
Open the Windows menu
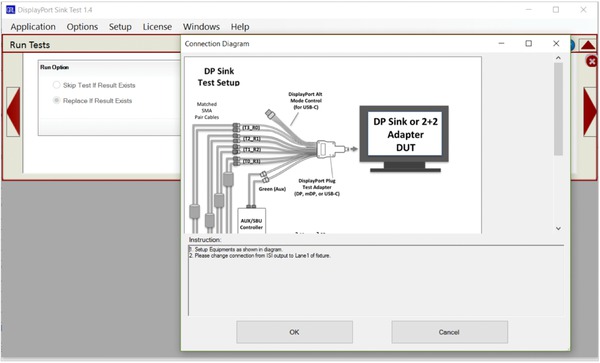201,27
